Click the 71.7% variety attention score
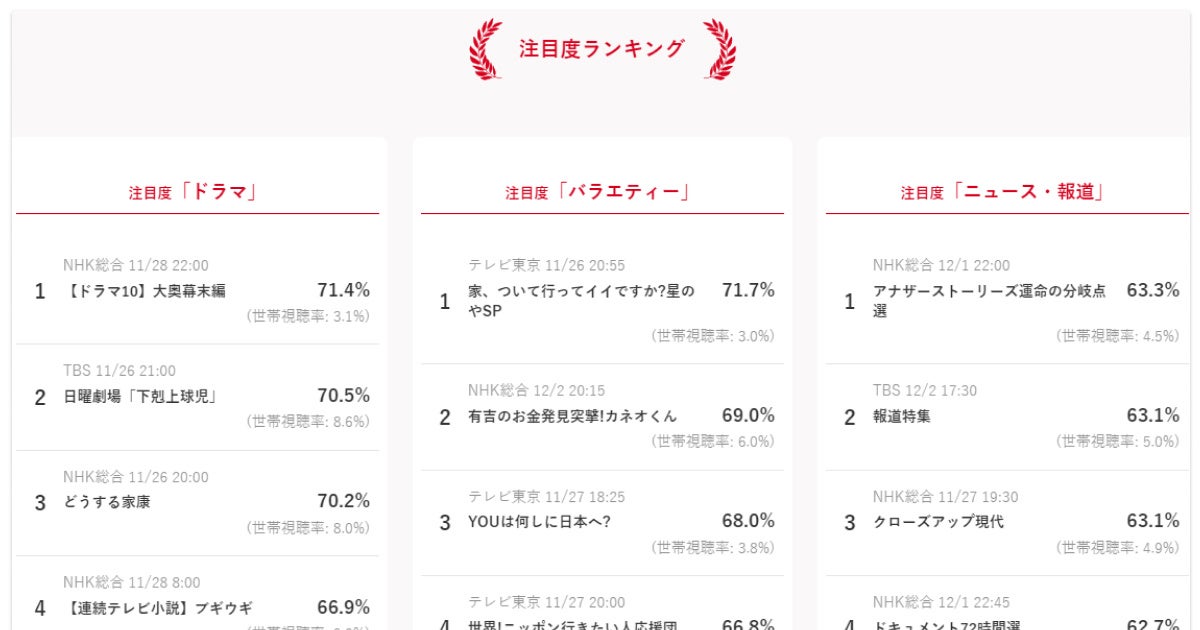Viewport: 1200px width, 630px height. 748,290
